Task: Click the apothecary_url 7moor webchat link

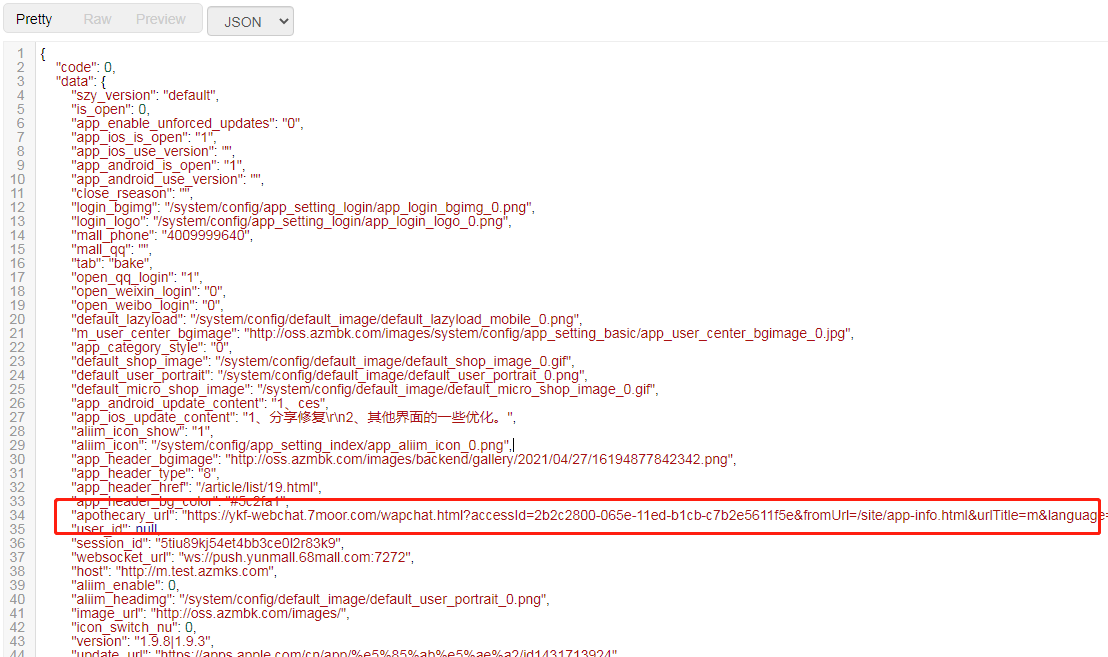Action: (640, 515)
